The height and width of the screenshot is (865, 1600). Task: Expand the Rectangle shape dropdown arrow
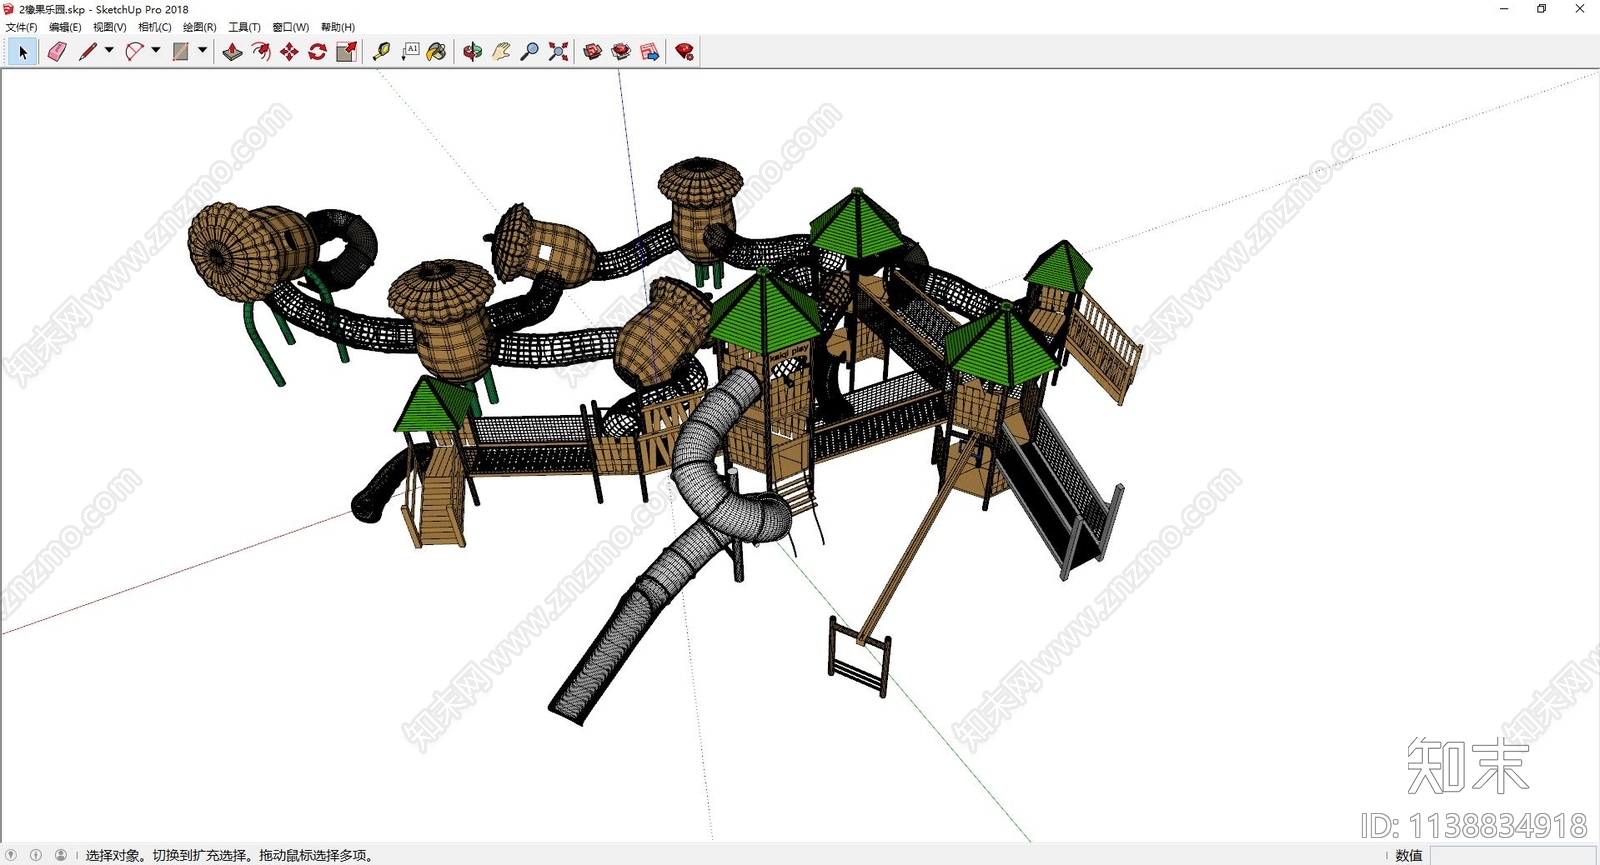(x=202, y=51)
